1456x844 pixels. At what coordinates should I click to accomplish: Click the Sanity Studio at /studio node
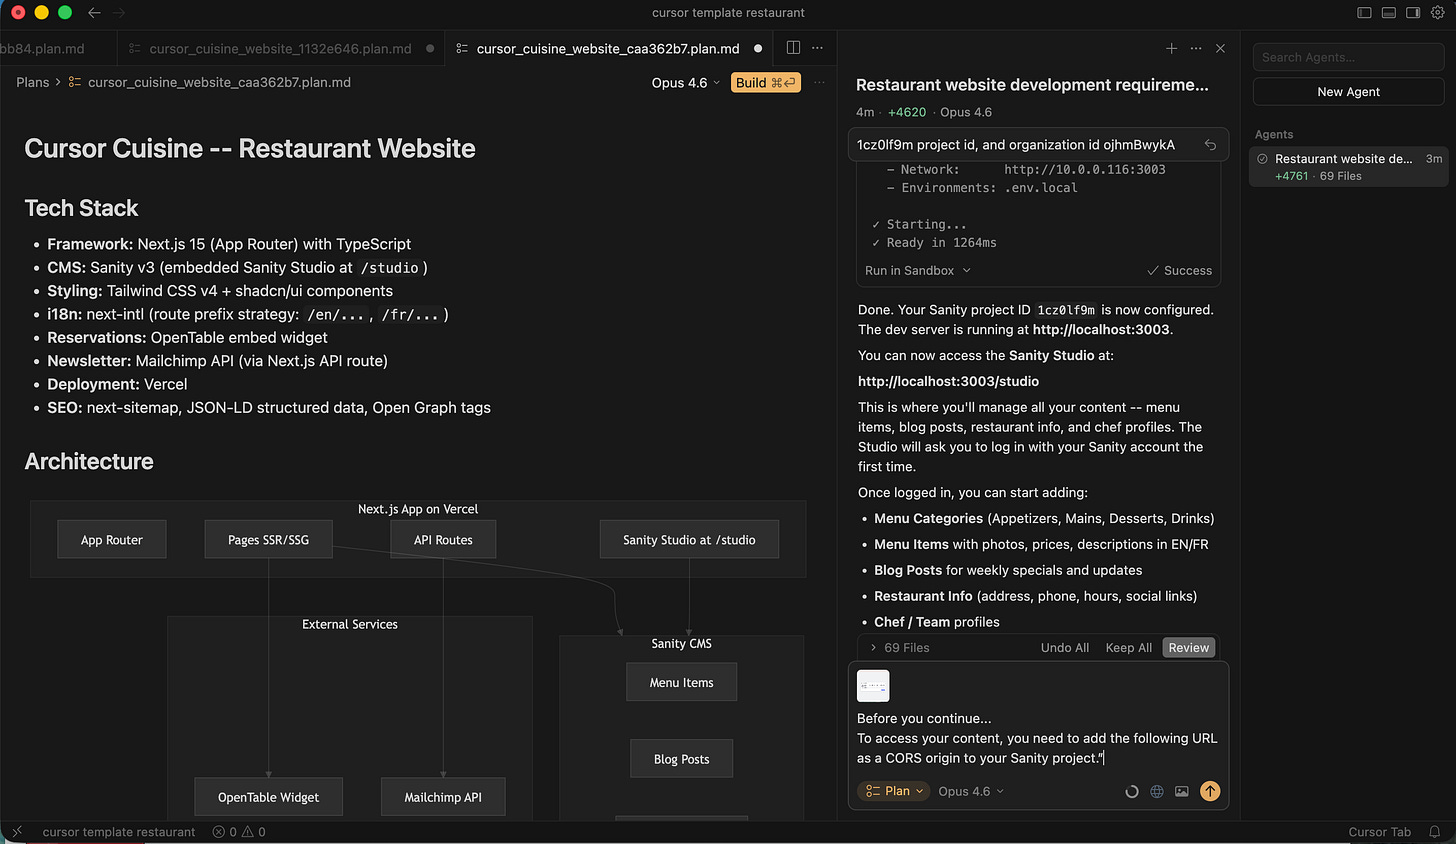click(x=689, y=539)
